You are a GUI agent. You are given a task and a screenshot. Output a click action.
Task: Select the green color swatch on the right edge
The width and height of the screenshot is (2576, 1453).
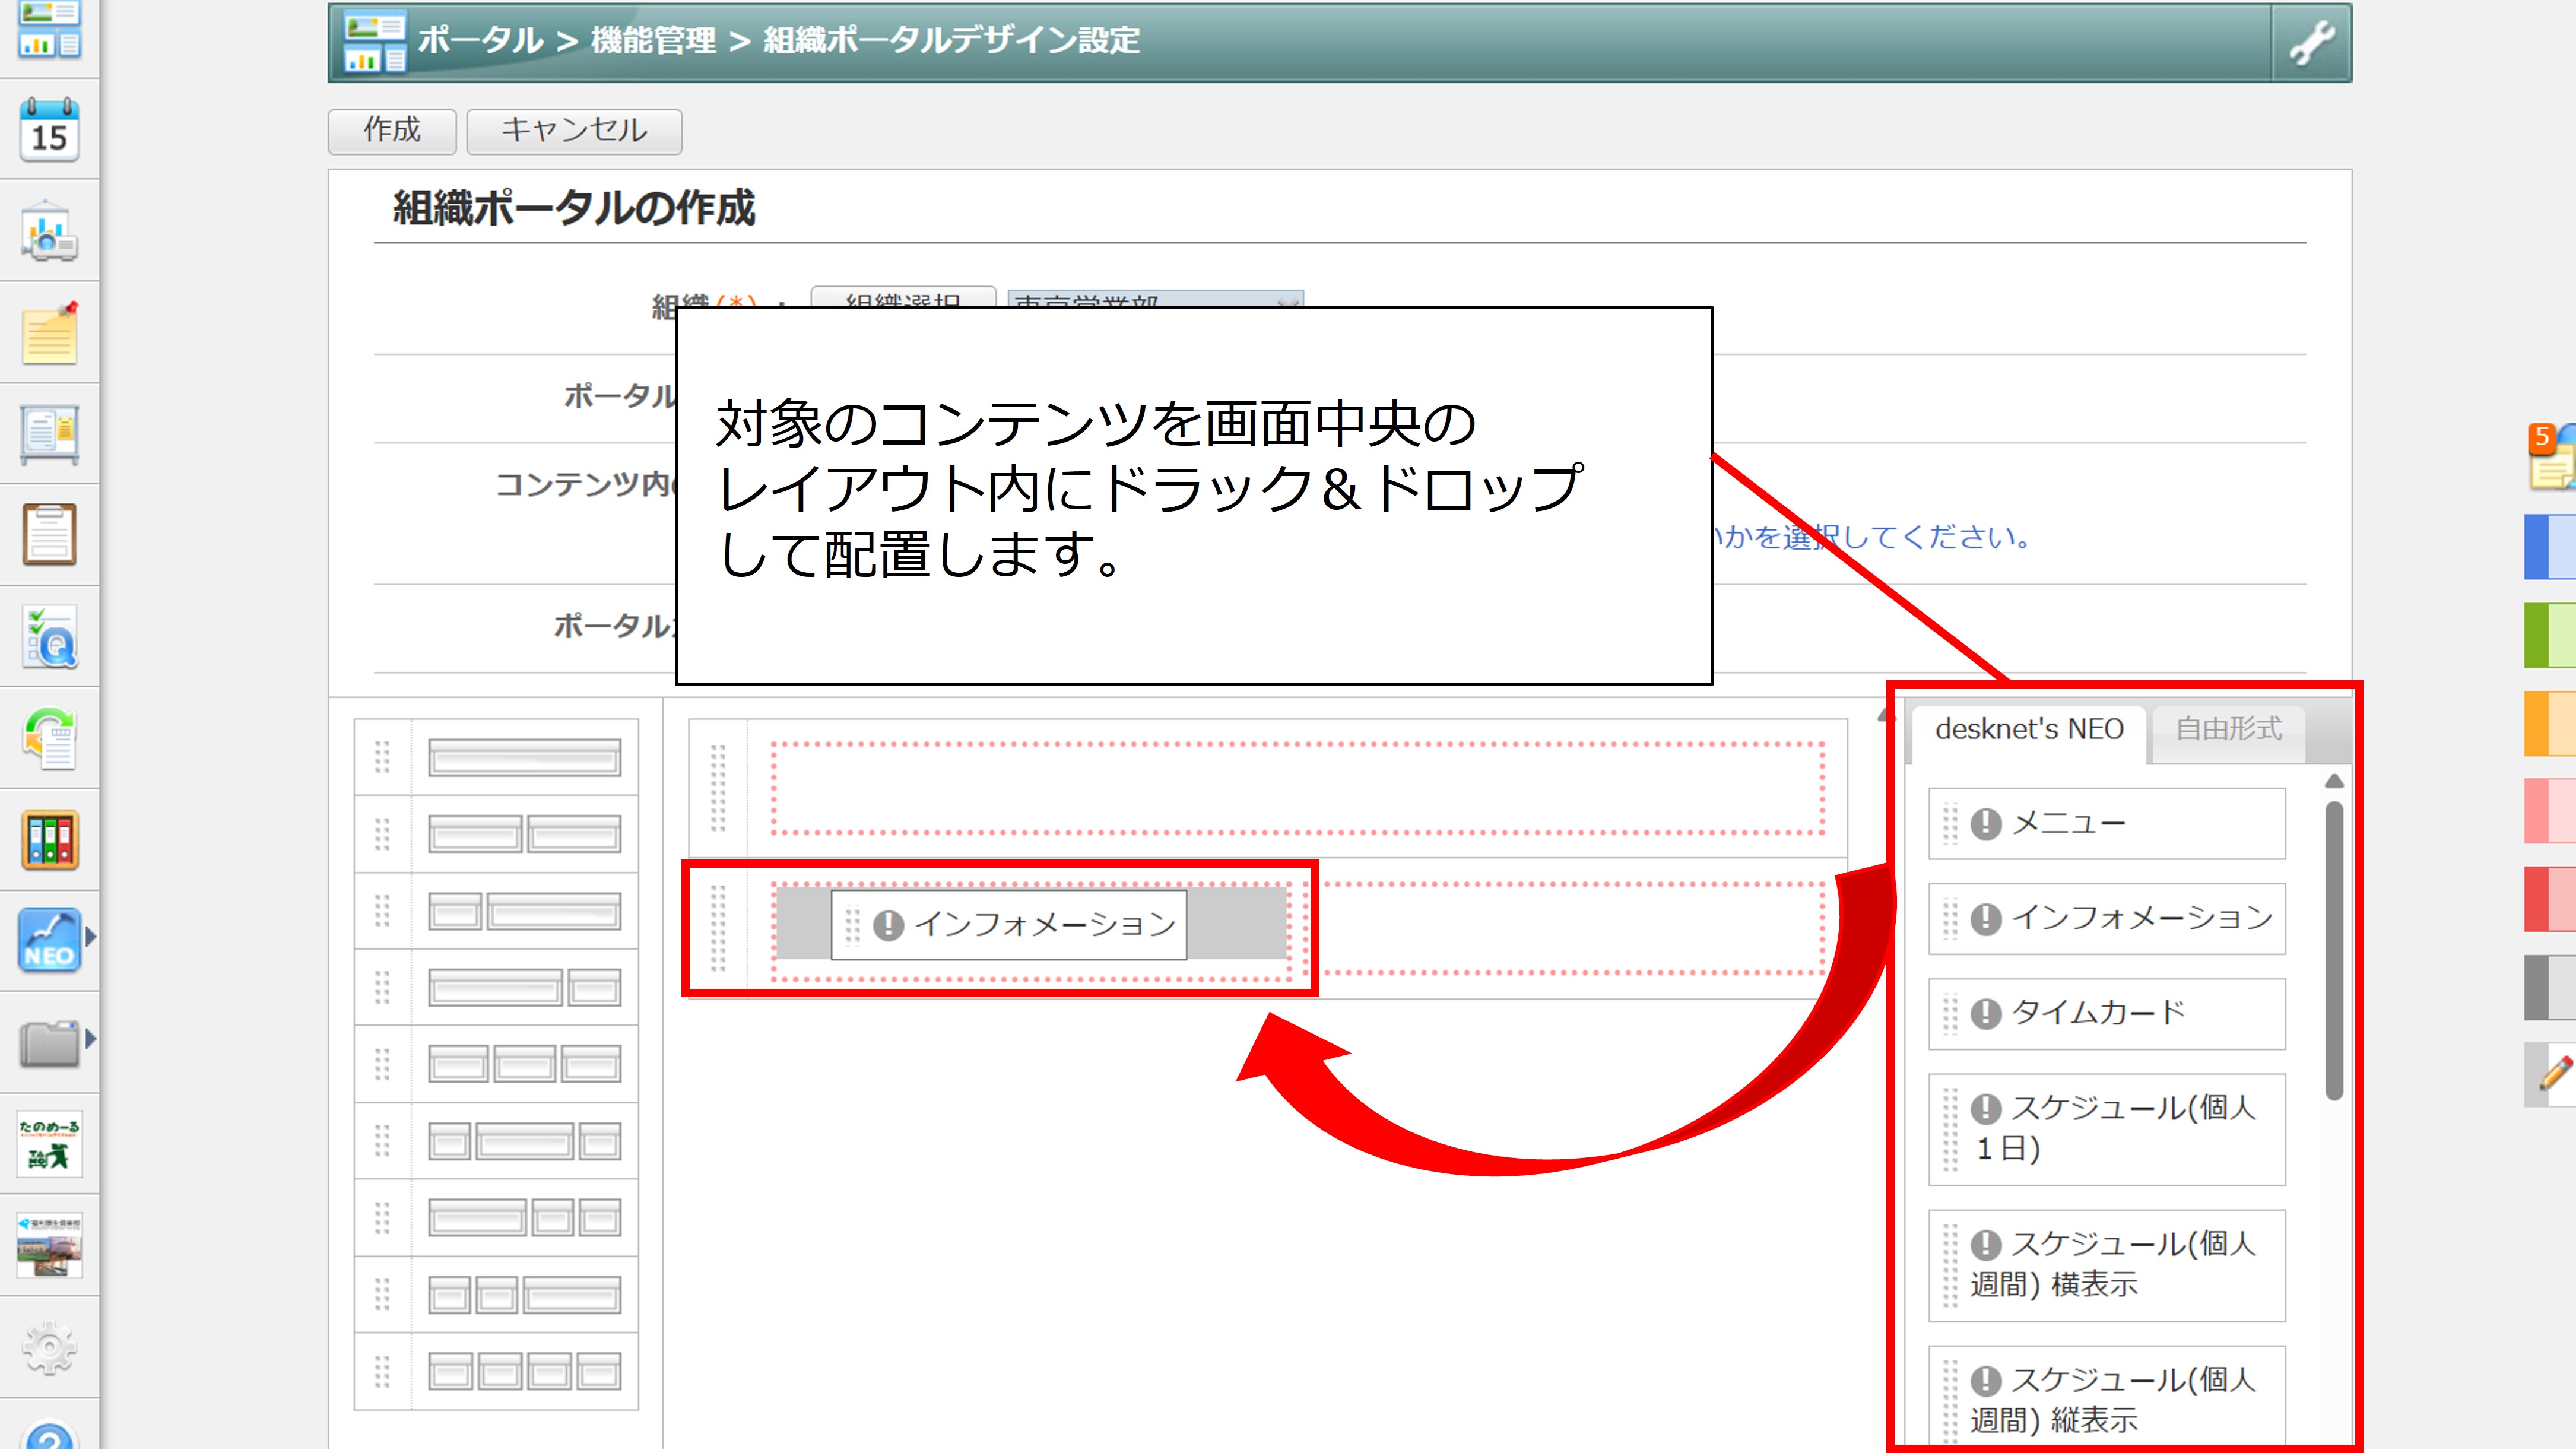click(2549, 635)
